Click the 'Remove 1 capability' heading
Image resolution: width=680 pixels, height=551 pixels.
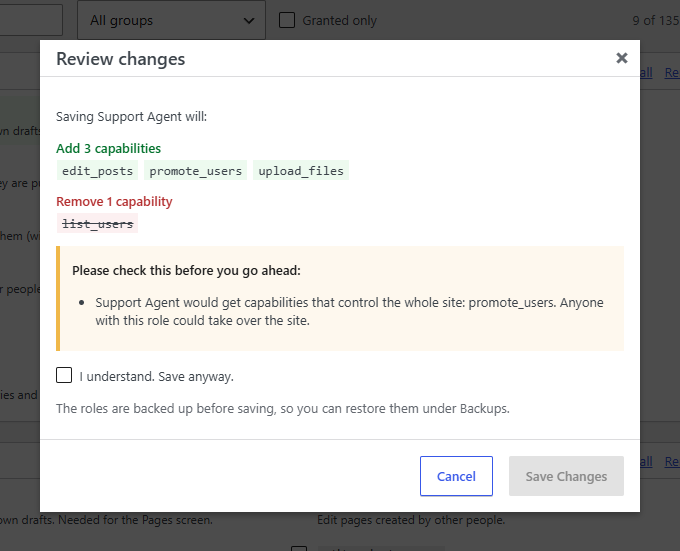[x=114, y=201]
